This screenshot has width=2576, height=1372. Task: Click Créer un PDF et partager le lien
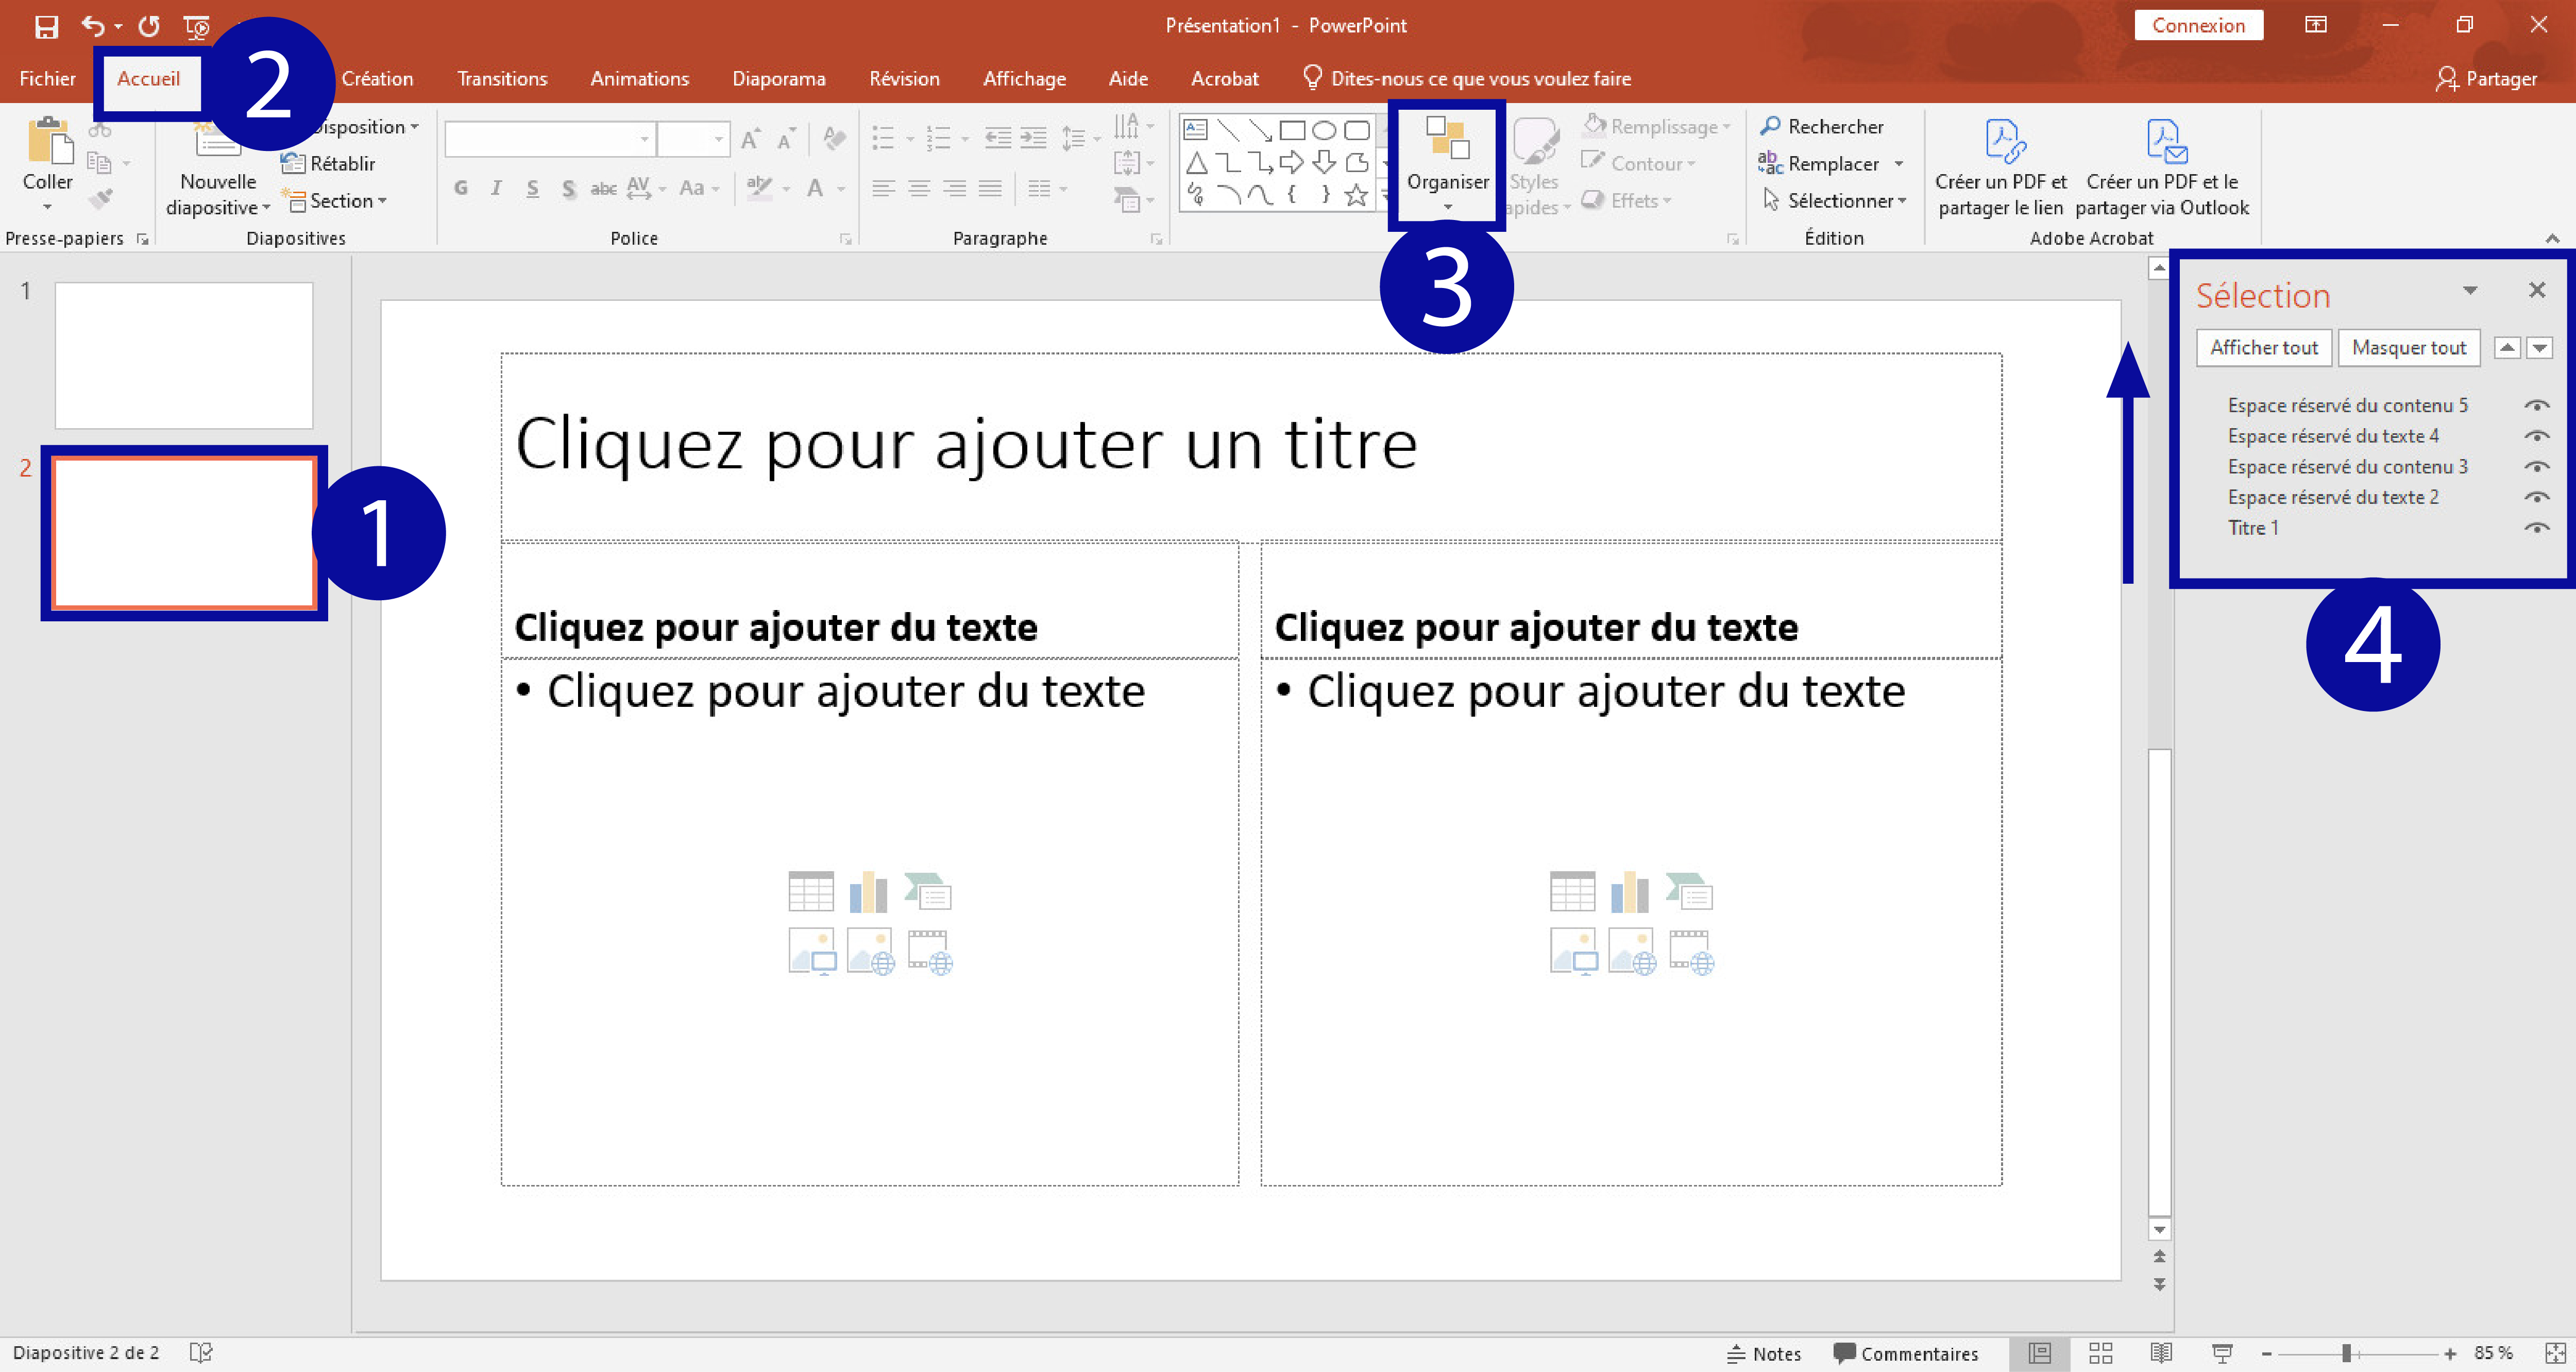pos(2000,166)
